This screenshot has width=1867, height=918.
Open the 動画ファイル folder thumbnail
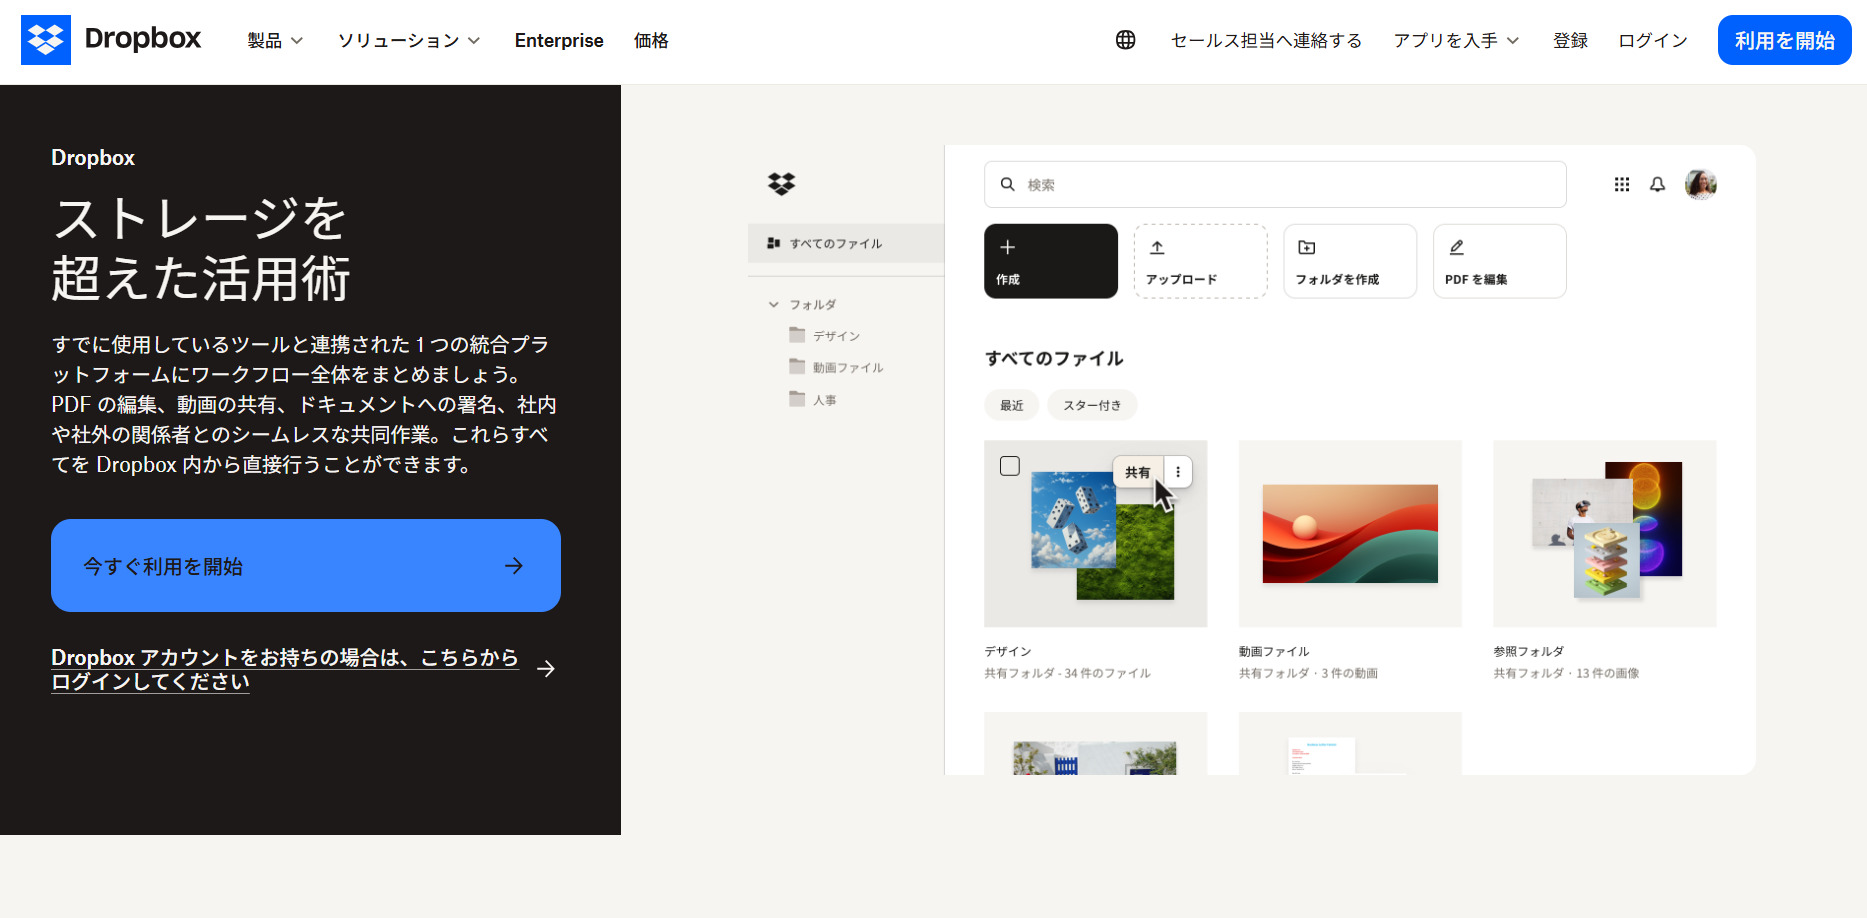[x=1350, y=534]
